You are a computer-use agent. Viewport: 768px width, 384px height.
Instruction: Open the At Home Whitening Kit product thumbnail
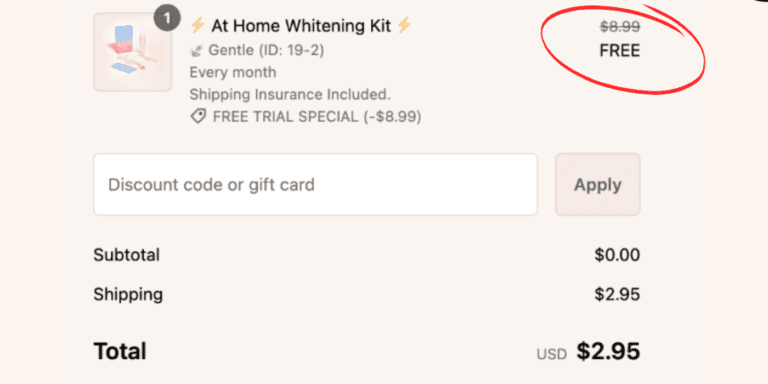pyautogui.click(x=132, y=52)
